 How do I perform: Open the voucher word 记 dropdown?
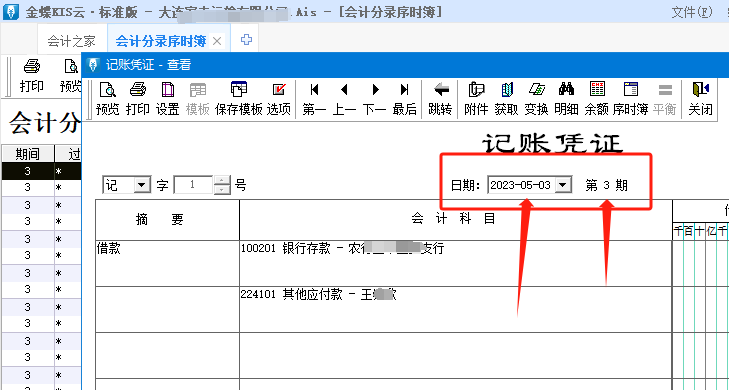142,185
